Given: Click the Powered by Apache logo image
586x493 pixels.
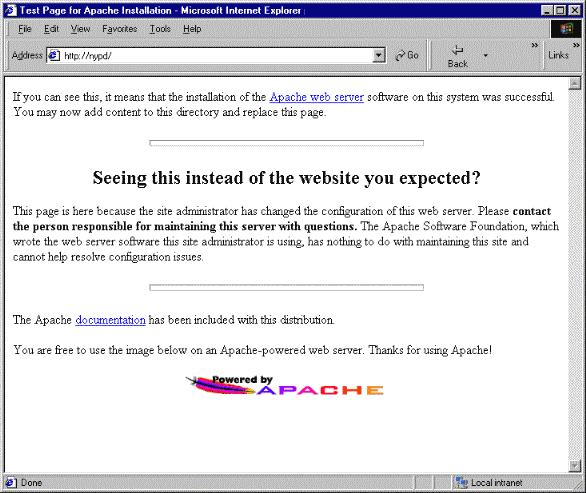Looking at the screenshot, I should point(284,385).
